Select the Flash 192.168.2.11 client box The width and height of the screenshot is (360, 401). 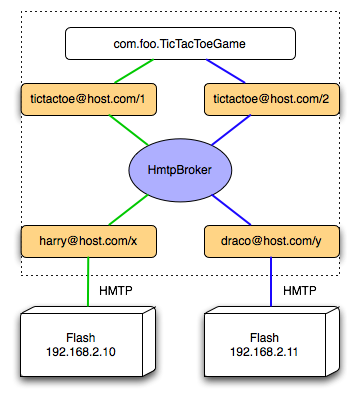tap(272, 342)
